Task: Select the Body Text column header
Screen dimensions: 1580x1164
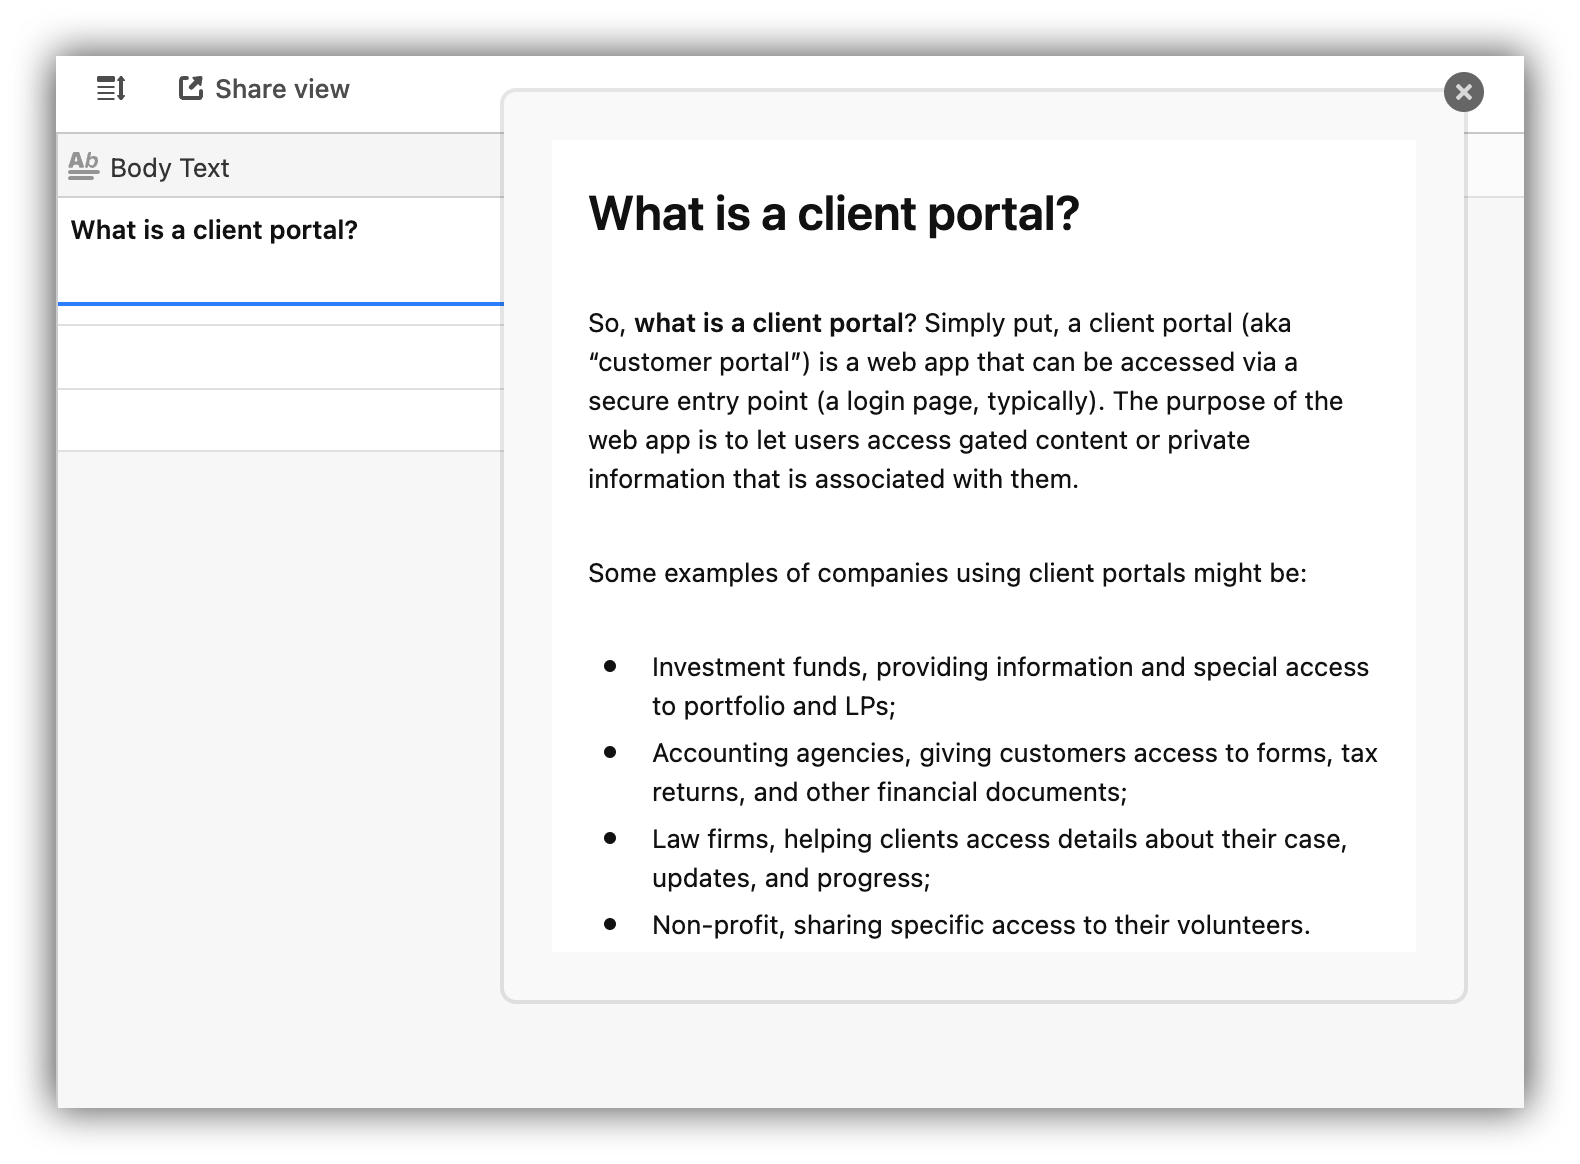Action: tap(281, 166)
